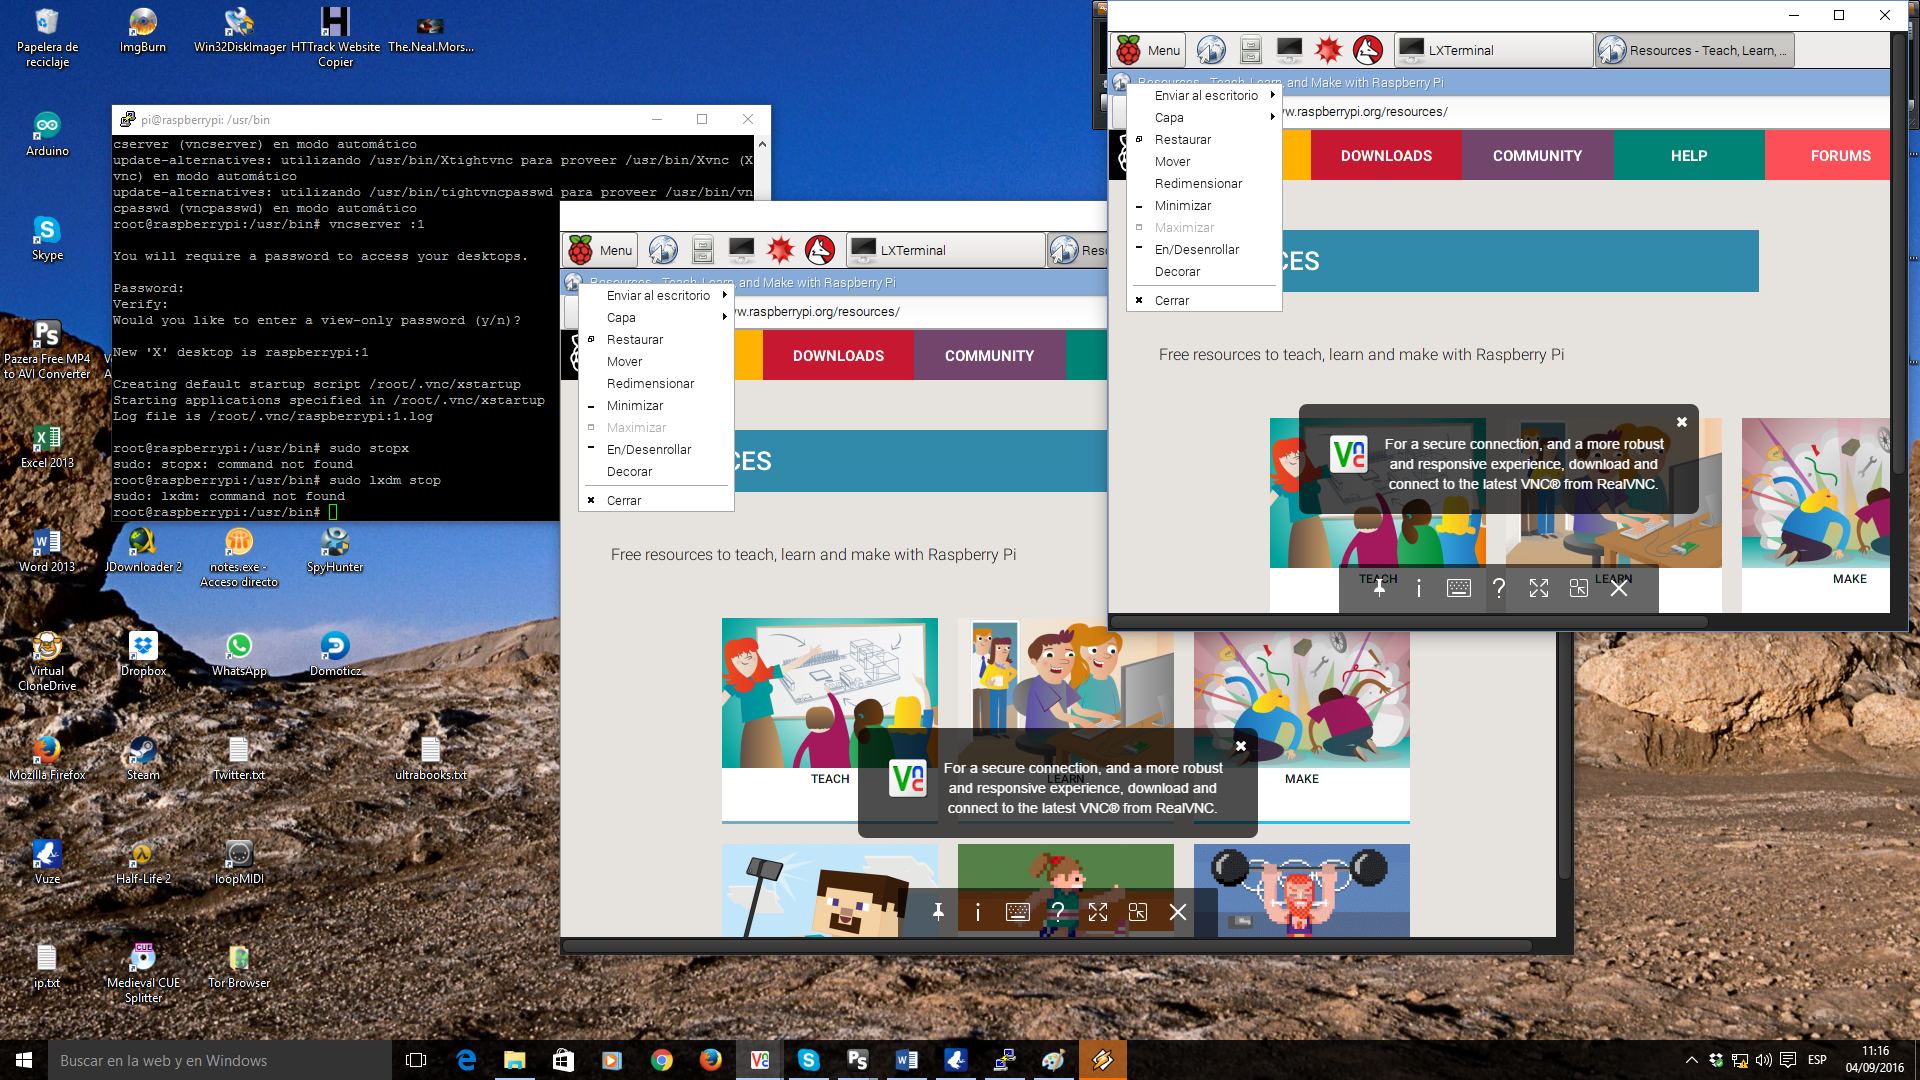The height and width of the screenshot is (1080, 1920).
Task: Select the Domoticz desktop icon
Action: (335, 654)
